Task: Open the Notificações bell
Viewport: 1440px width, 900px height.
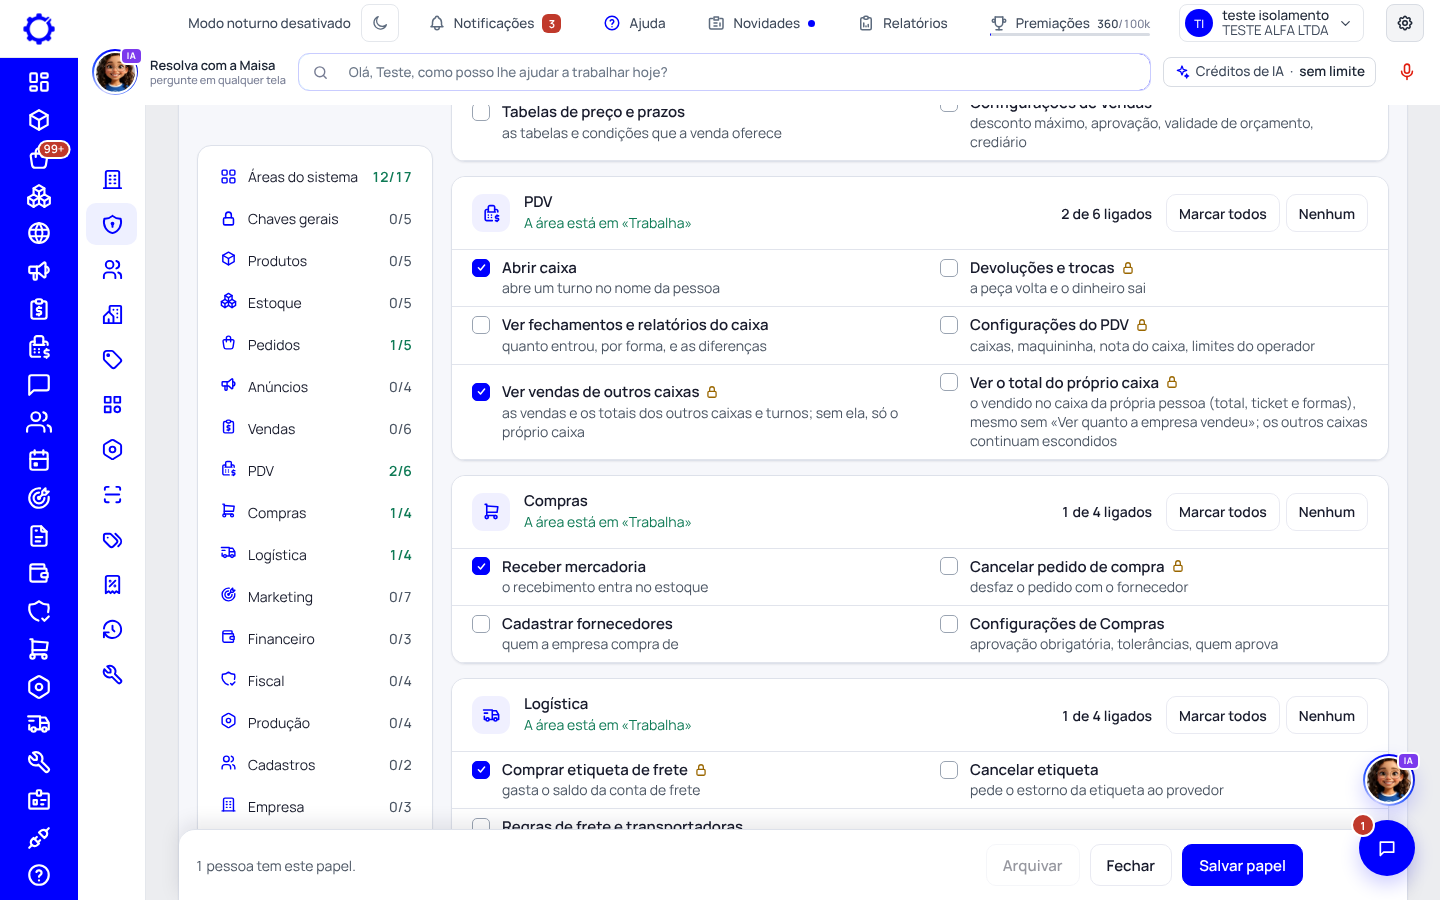Action: [x=494, y=23]
